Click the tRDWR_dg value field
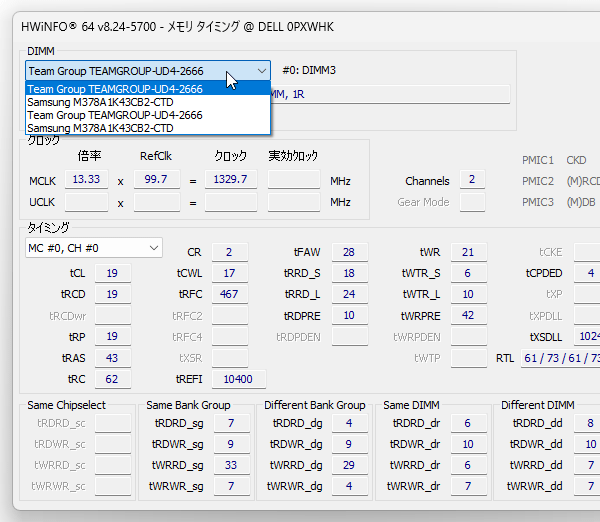Image resolution: width=600 pixels, height=522 pixels. tap(349, 444)
